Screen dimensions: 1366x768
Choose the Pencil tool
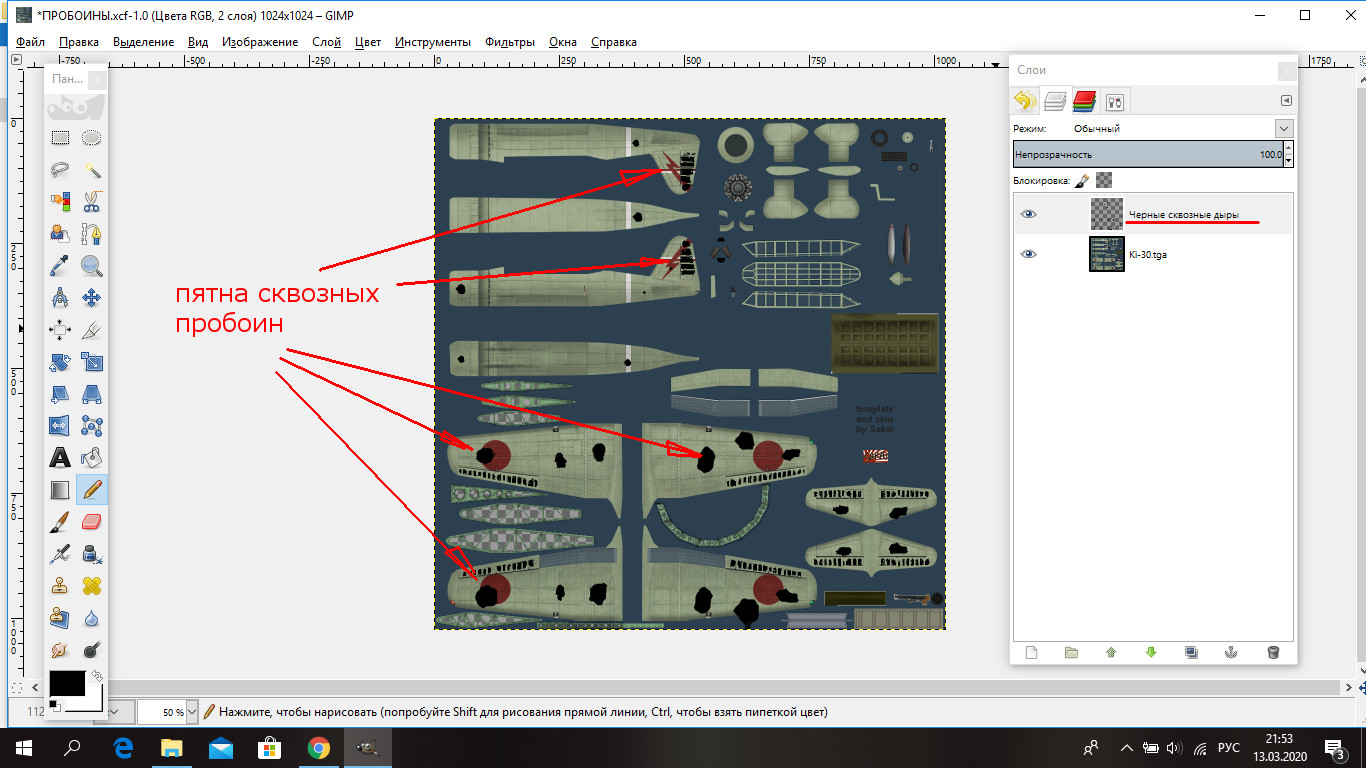point(92,490)
